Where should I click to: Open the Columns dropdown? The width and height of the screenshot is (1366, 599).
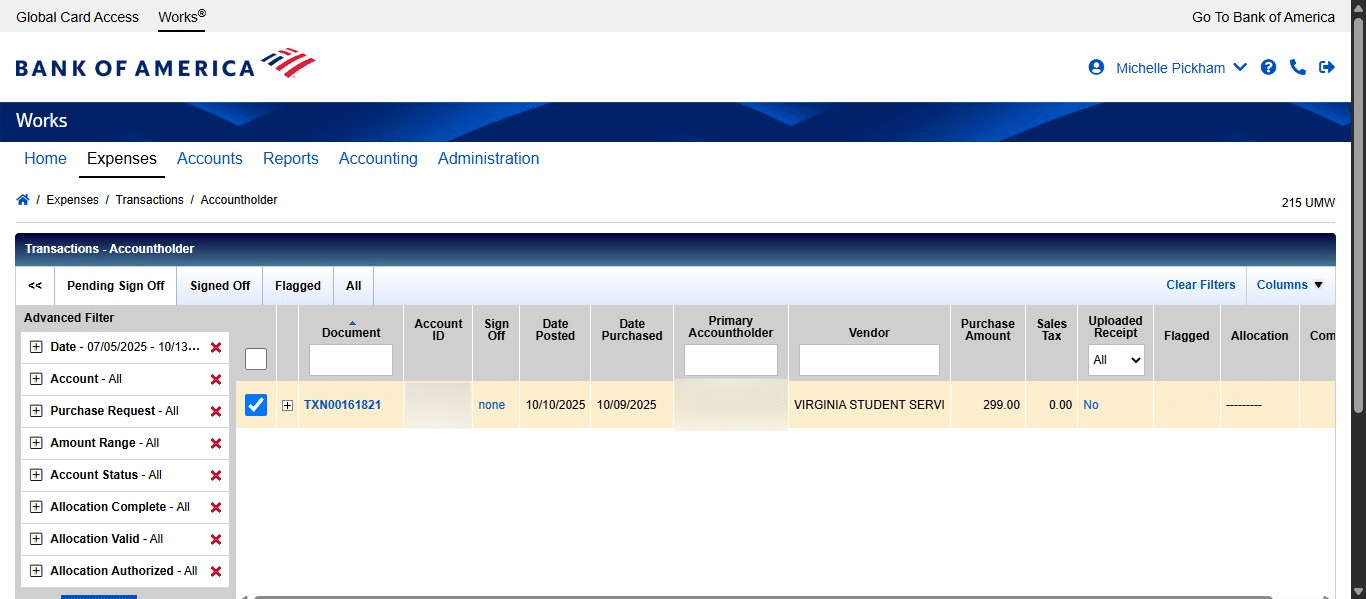1289,285
